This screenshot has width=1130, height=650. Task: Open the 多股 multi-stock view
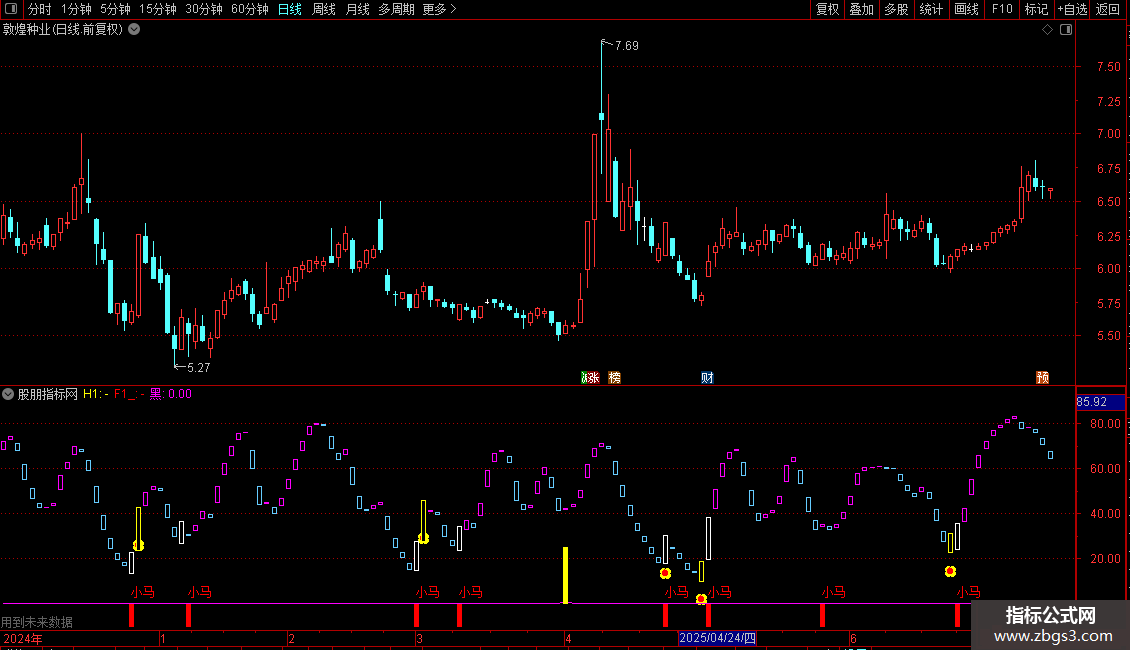click(897, 9)
